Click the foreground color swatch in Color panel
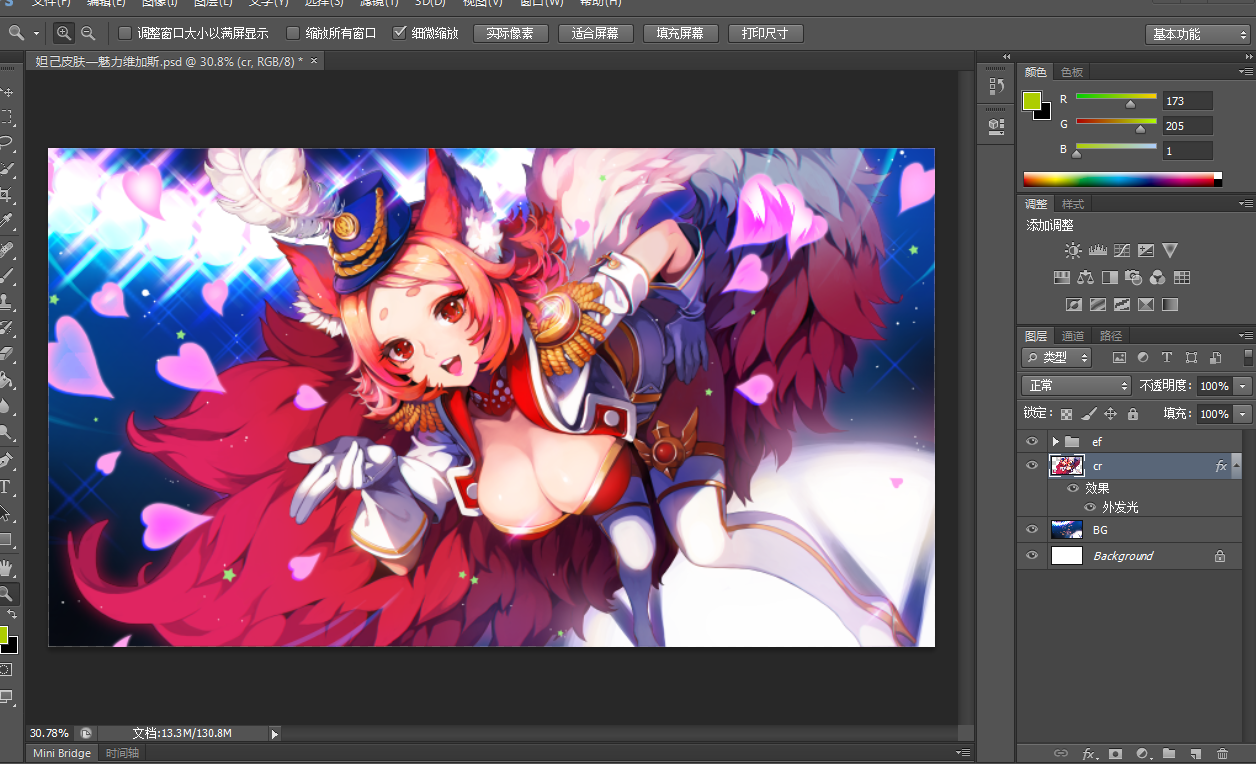This screenshot has width=1256, height=764. [1032, 101]
